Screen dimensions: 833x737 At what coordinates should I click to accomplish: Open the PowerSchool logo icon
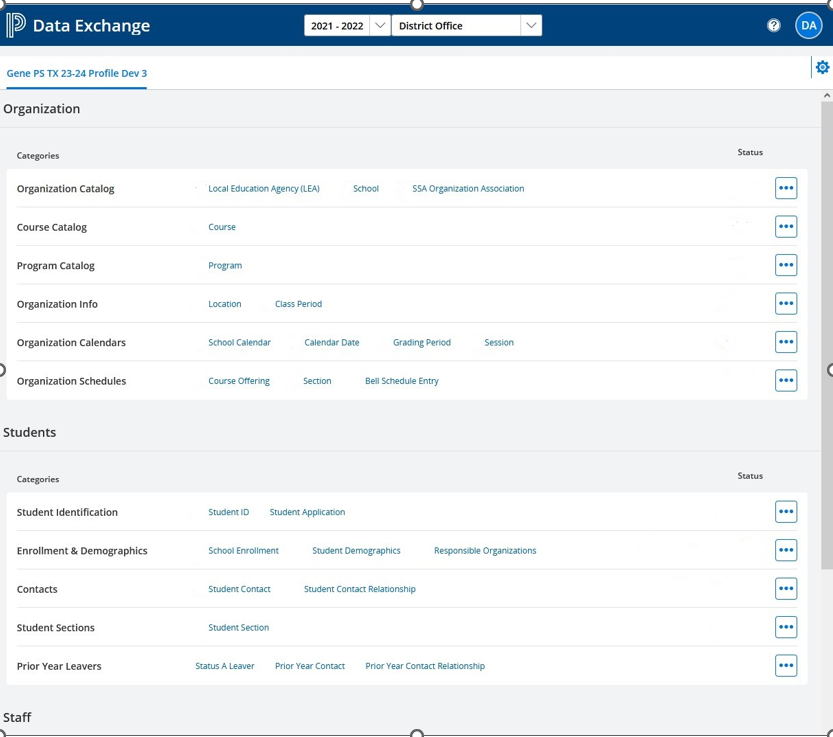[16, 24]
